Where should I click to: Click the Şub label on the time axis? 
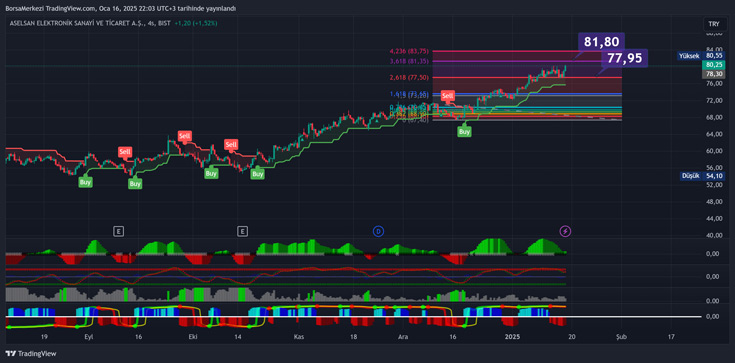point(622,337)
